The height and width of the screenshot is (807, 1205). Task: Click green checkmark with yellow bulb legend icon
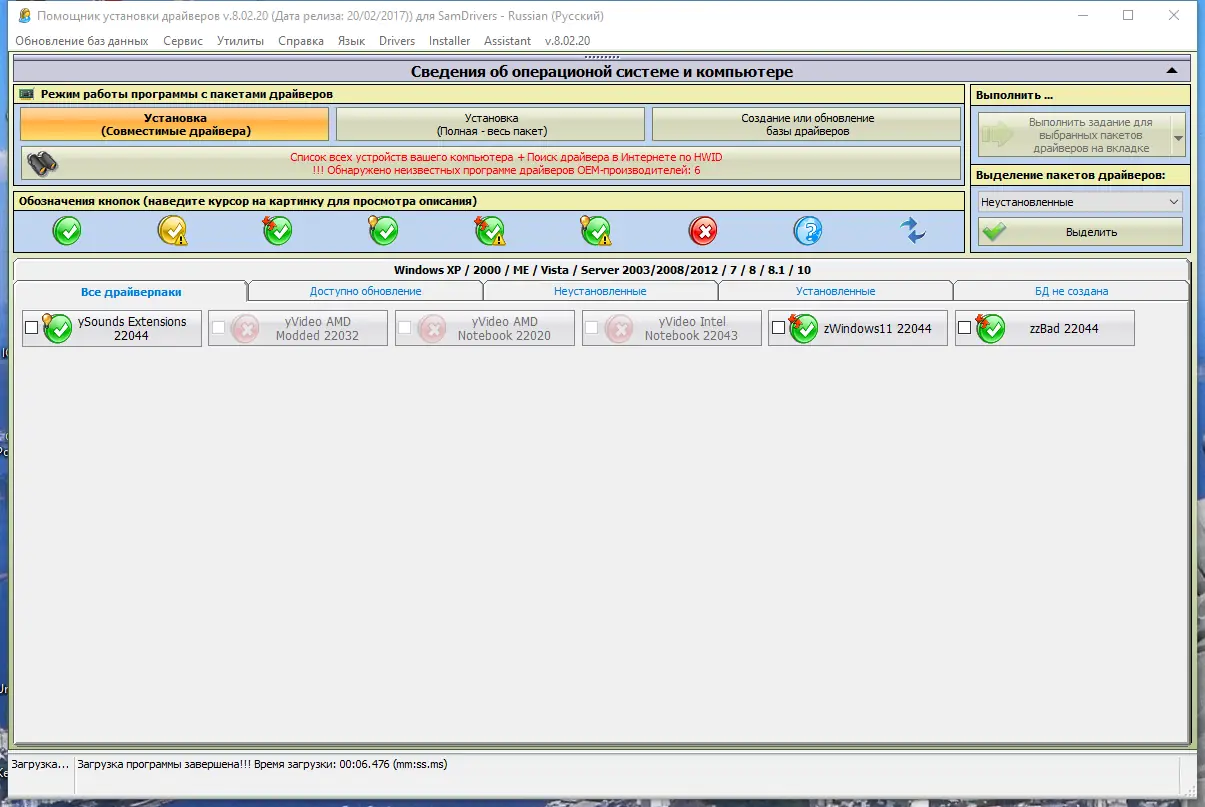click(x=382, y=231)
